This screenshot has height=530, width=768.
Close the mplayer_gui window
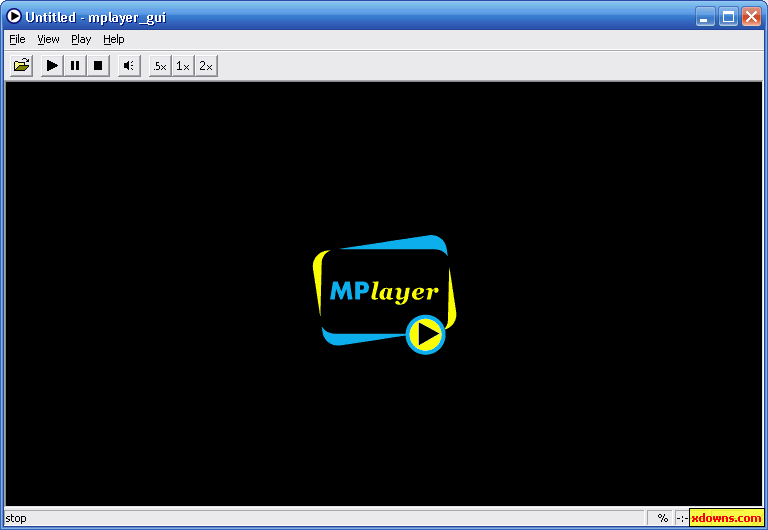coord(751,17)
